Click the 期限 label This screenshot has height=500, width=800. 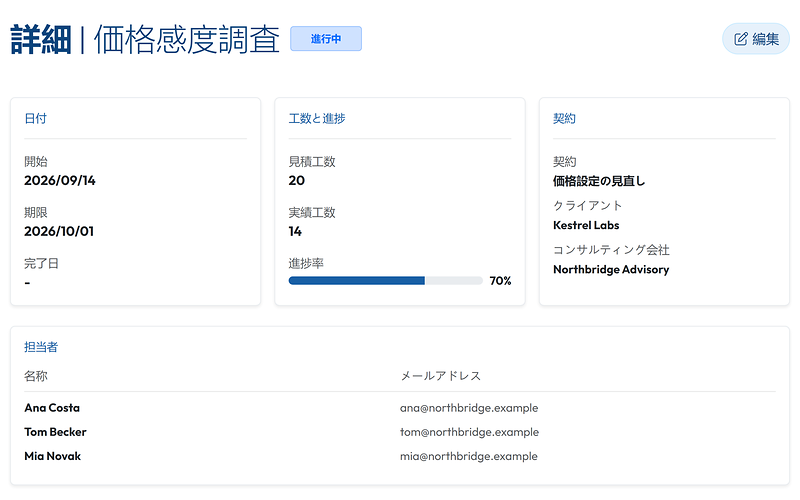(36, 212)
